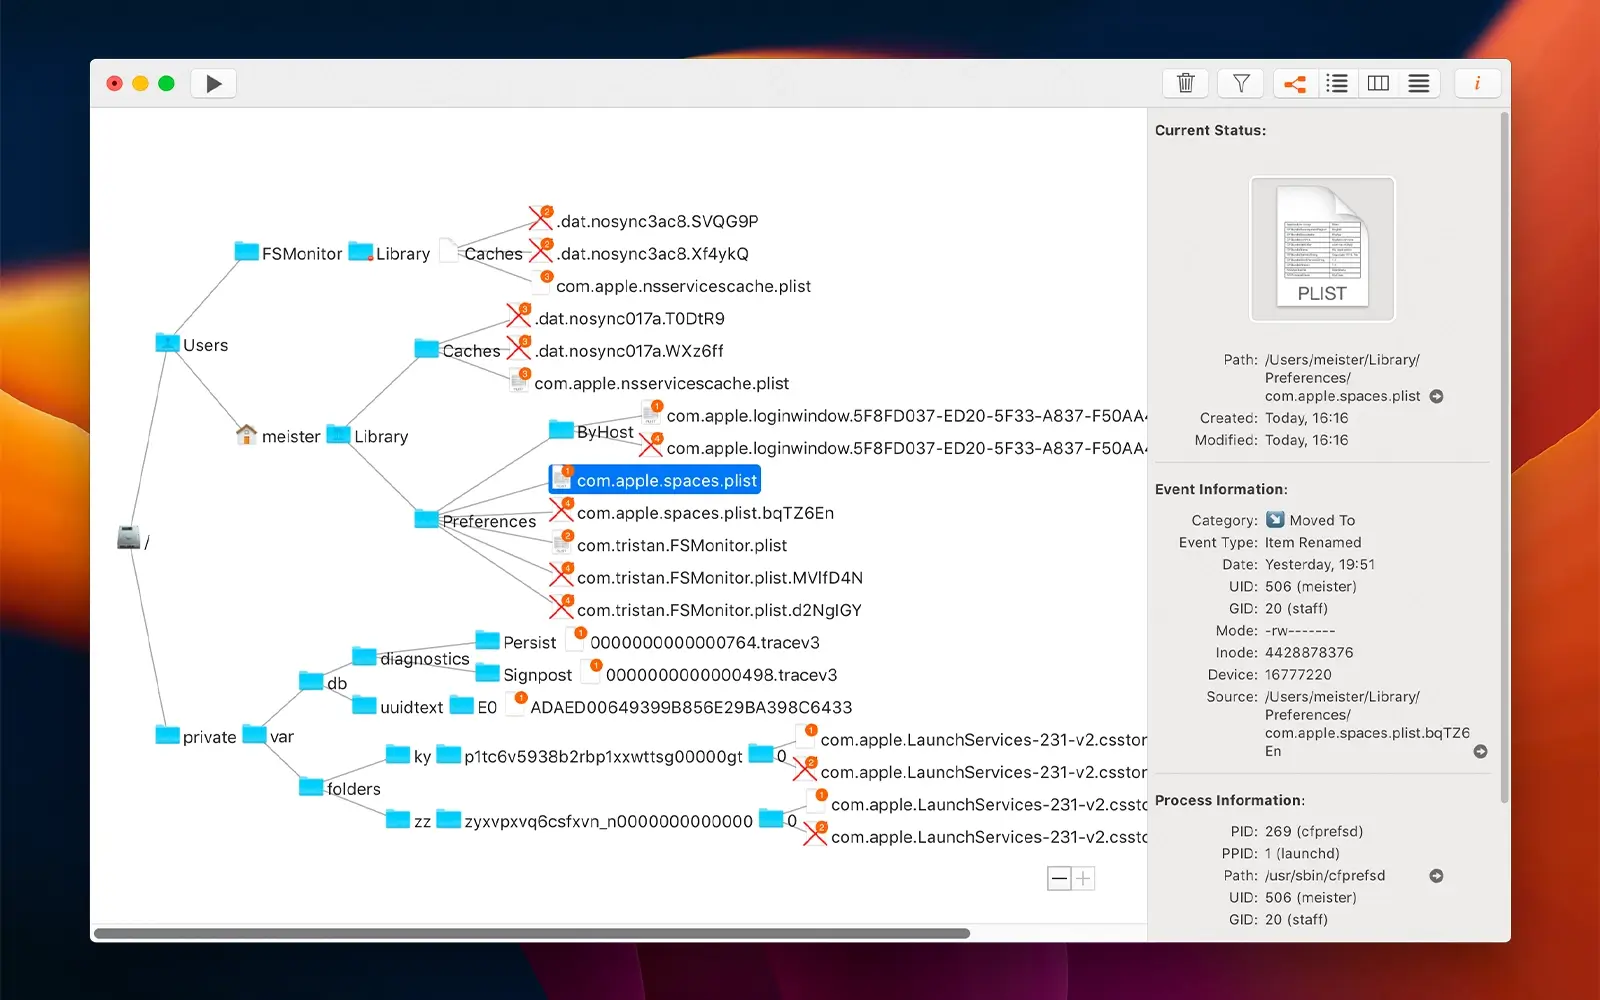Select the Signpost folder icon
The height and width of the screenshot is (1000, 1600).
pyautogui.click(x=487, y=673)
